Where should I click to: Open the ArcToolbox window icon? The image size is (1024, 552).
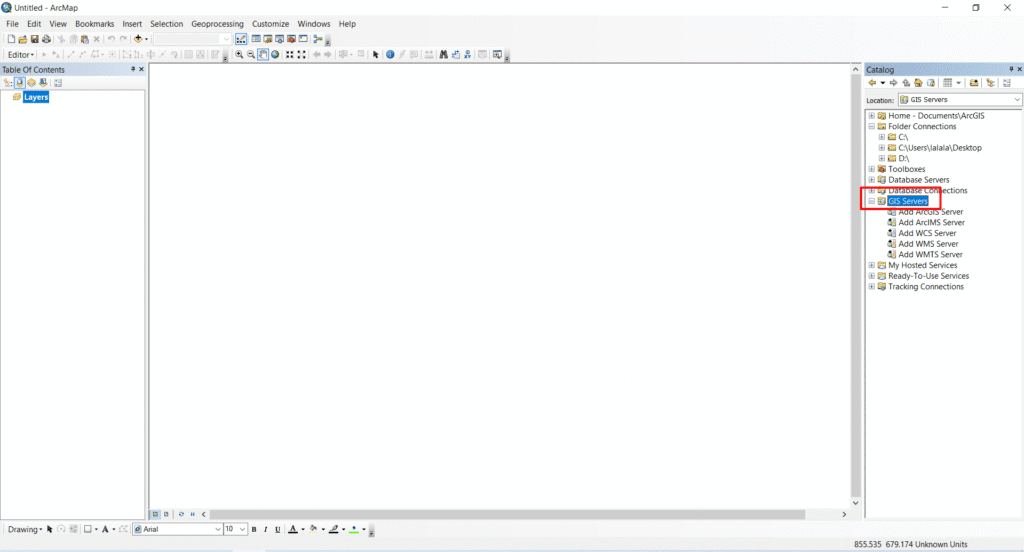click(x=291, y=39)
